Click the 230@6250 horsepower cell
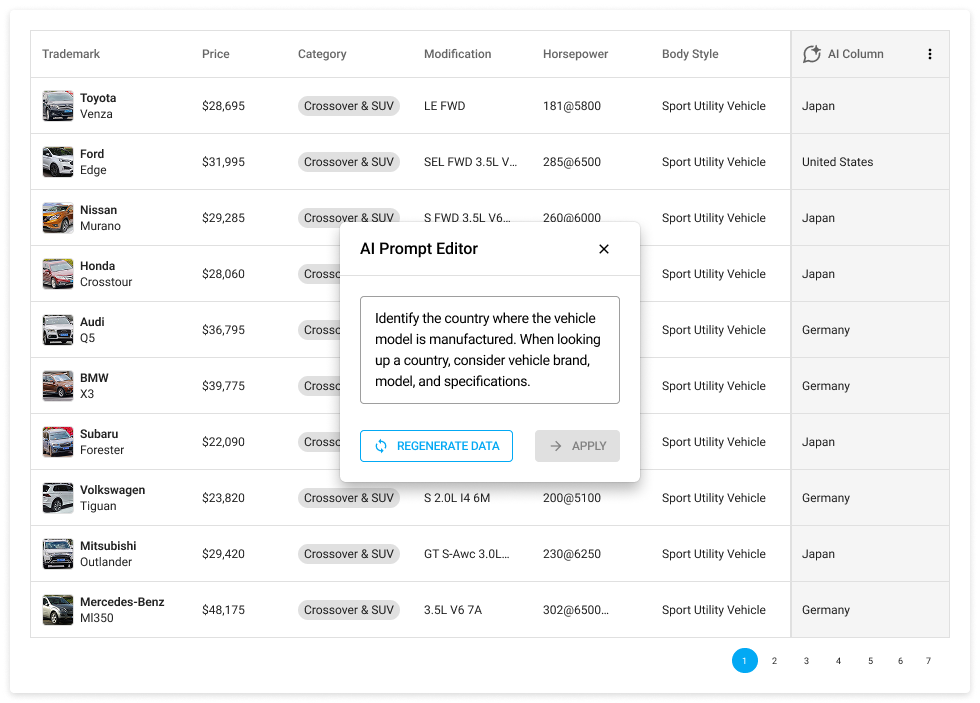980x703 pixels. [572, 554]
